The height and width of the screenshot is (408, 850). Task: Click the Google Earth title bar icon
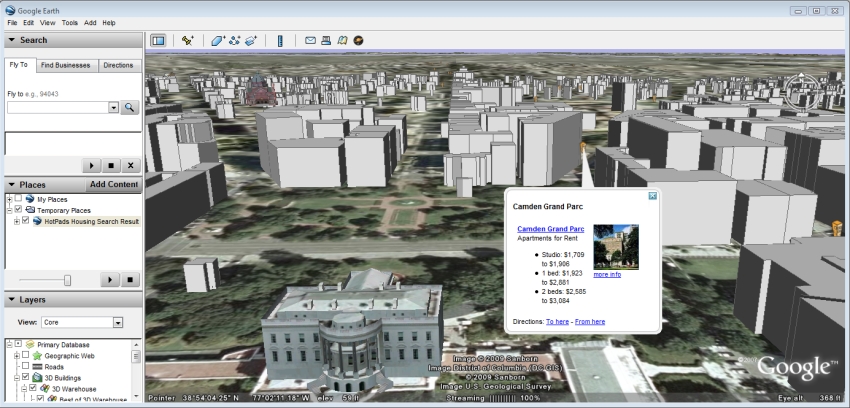click(10, 10)
